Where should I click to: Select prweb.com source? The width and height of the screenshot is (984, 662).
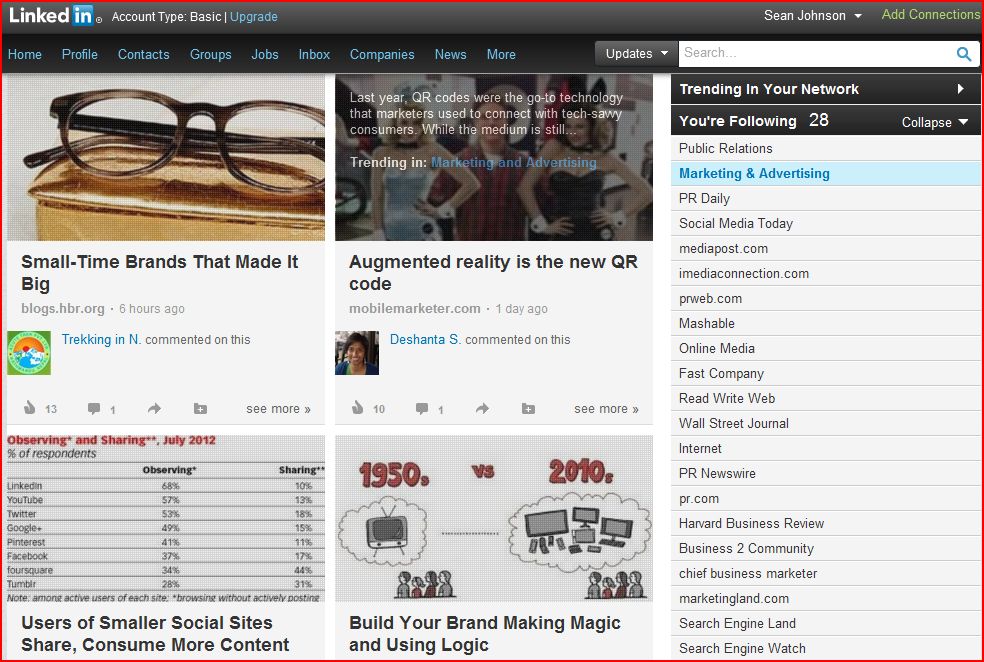(x=825, y=299)
